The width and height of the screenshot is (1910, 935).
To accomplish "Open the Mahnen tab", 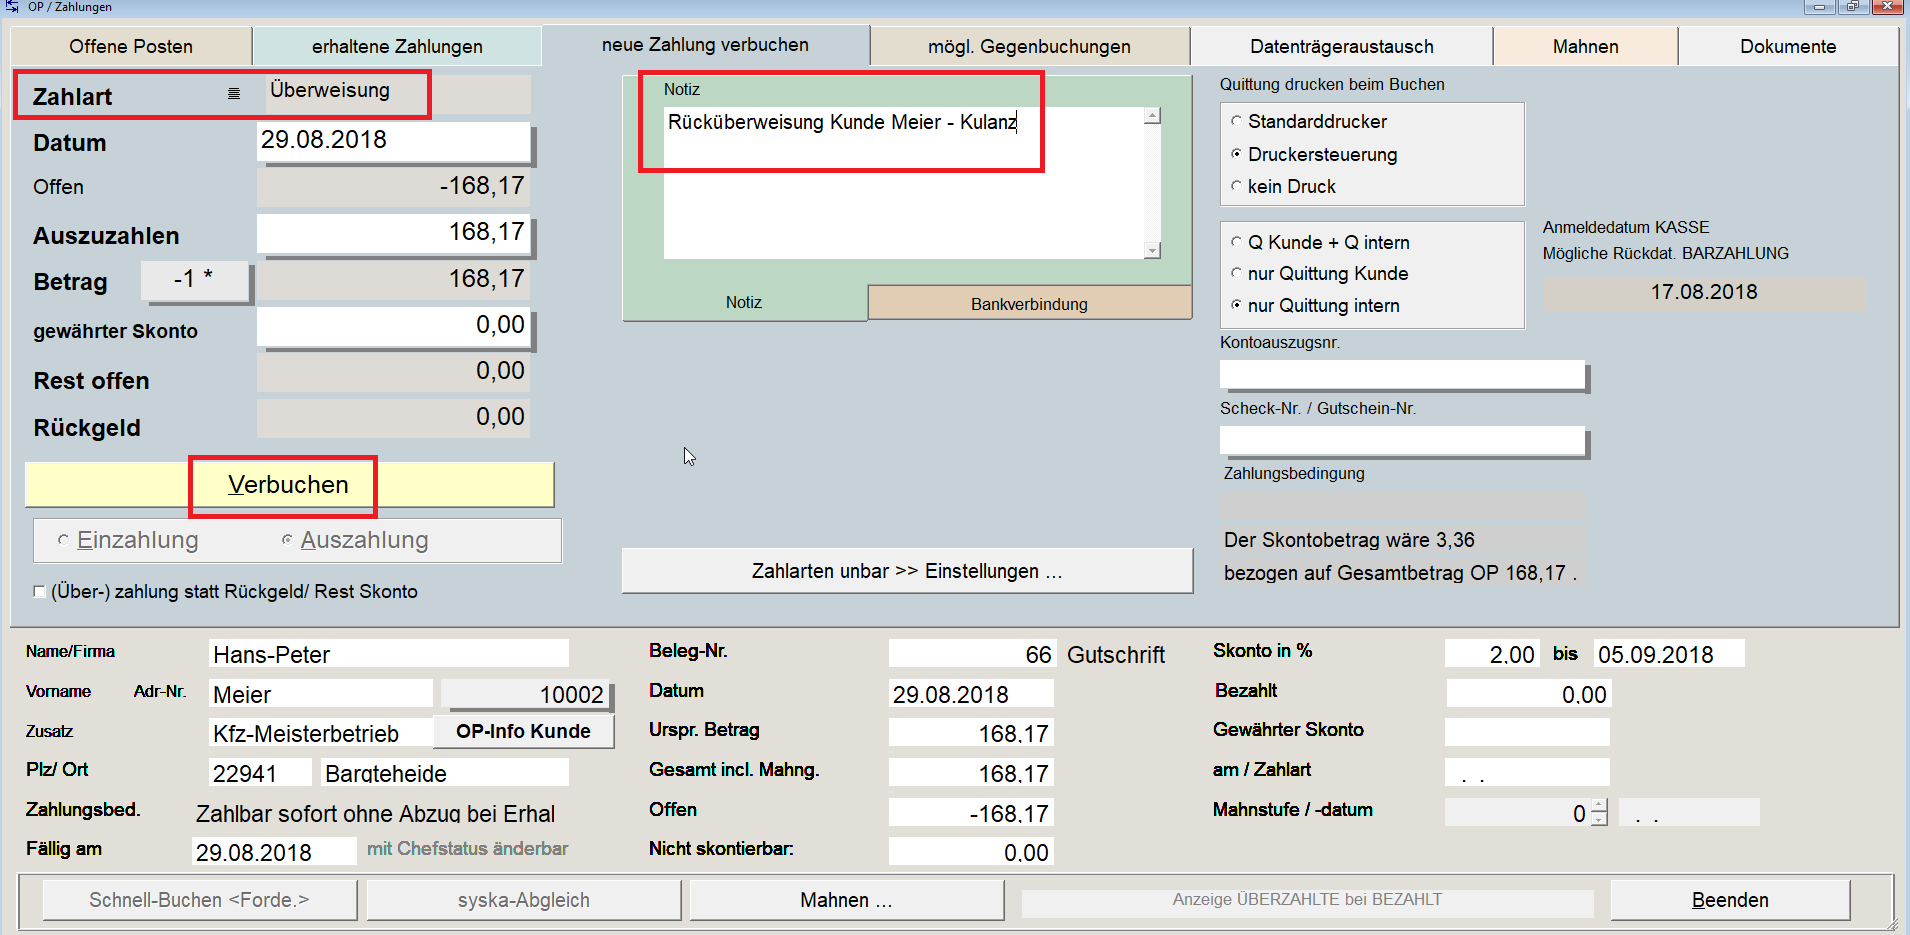I will 1585,46.
